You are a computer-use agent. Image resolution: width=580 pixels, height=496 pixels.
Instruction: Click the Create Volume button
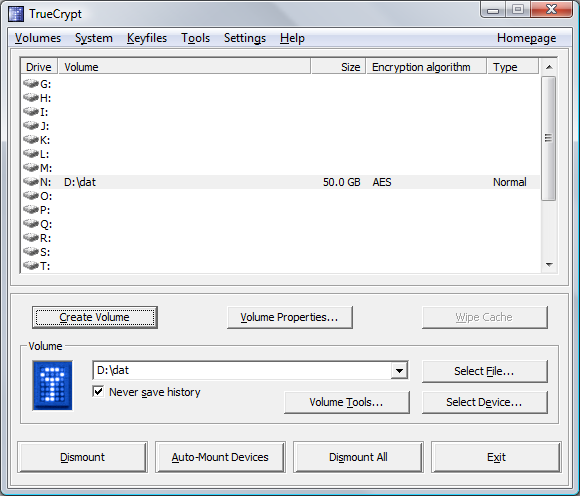pyautogui.click(x=95, y=317)
